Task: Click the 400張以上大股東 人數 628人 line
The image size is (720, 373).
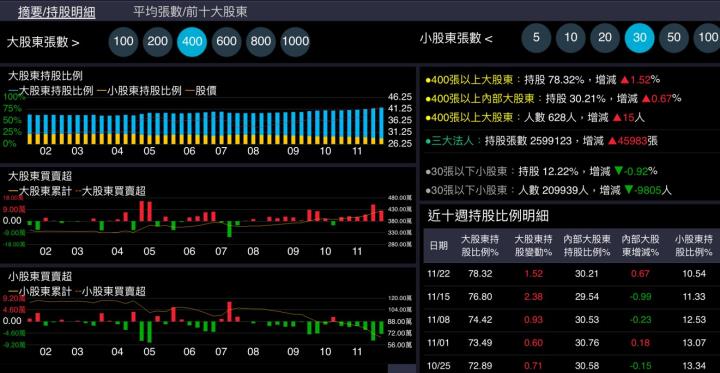Action: (535, 118)
